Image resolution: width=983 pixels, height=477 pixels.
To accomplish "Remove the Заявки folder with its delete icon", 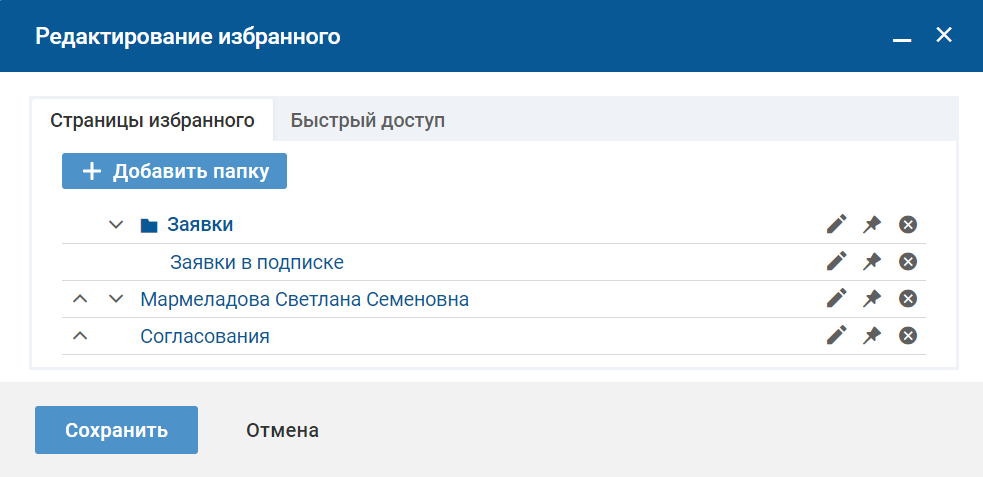I will click(x=908, y=225).
